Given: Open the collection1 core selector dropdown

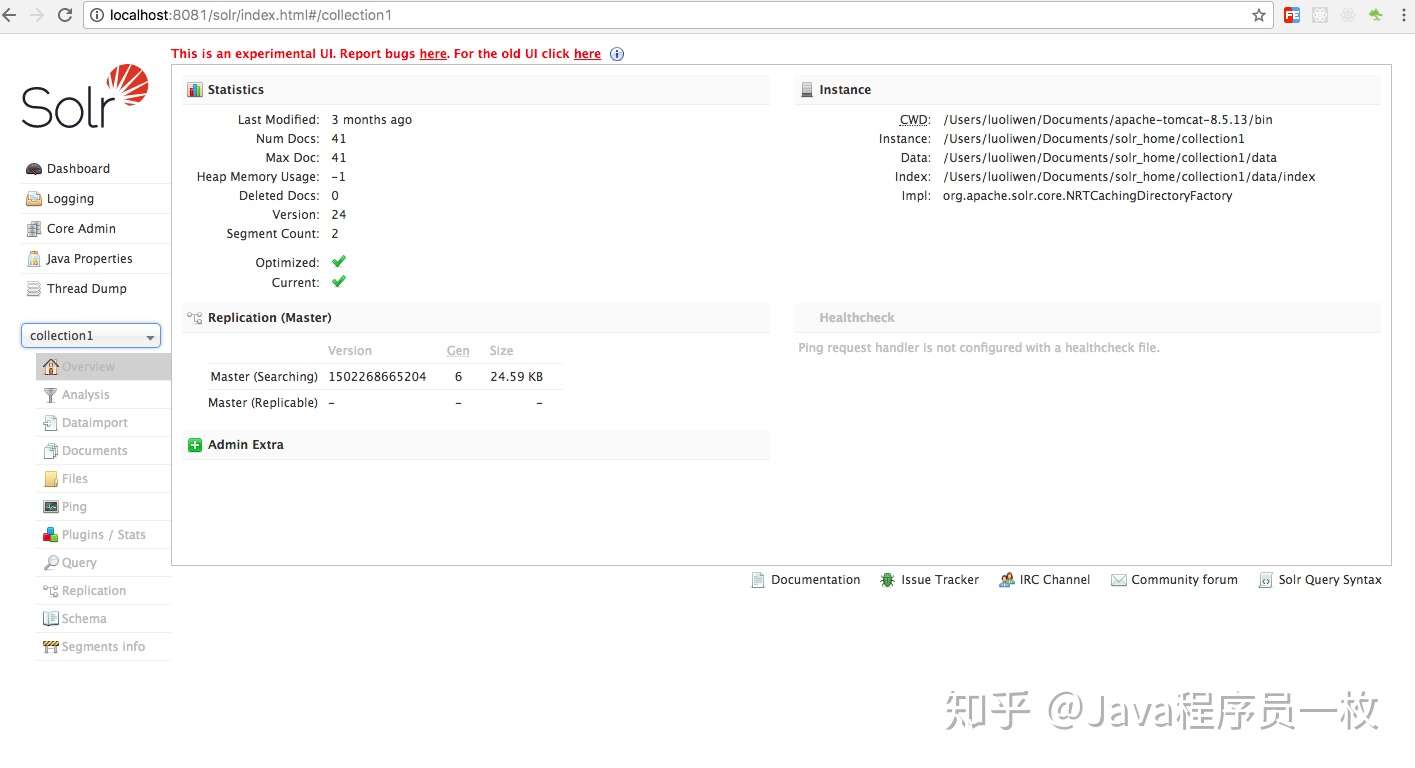Looking at the screenshot, I should coord(91,336).
